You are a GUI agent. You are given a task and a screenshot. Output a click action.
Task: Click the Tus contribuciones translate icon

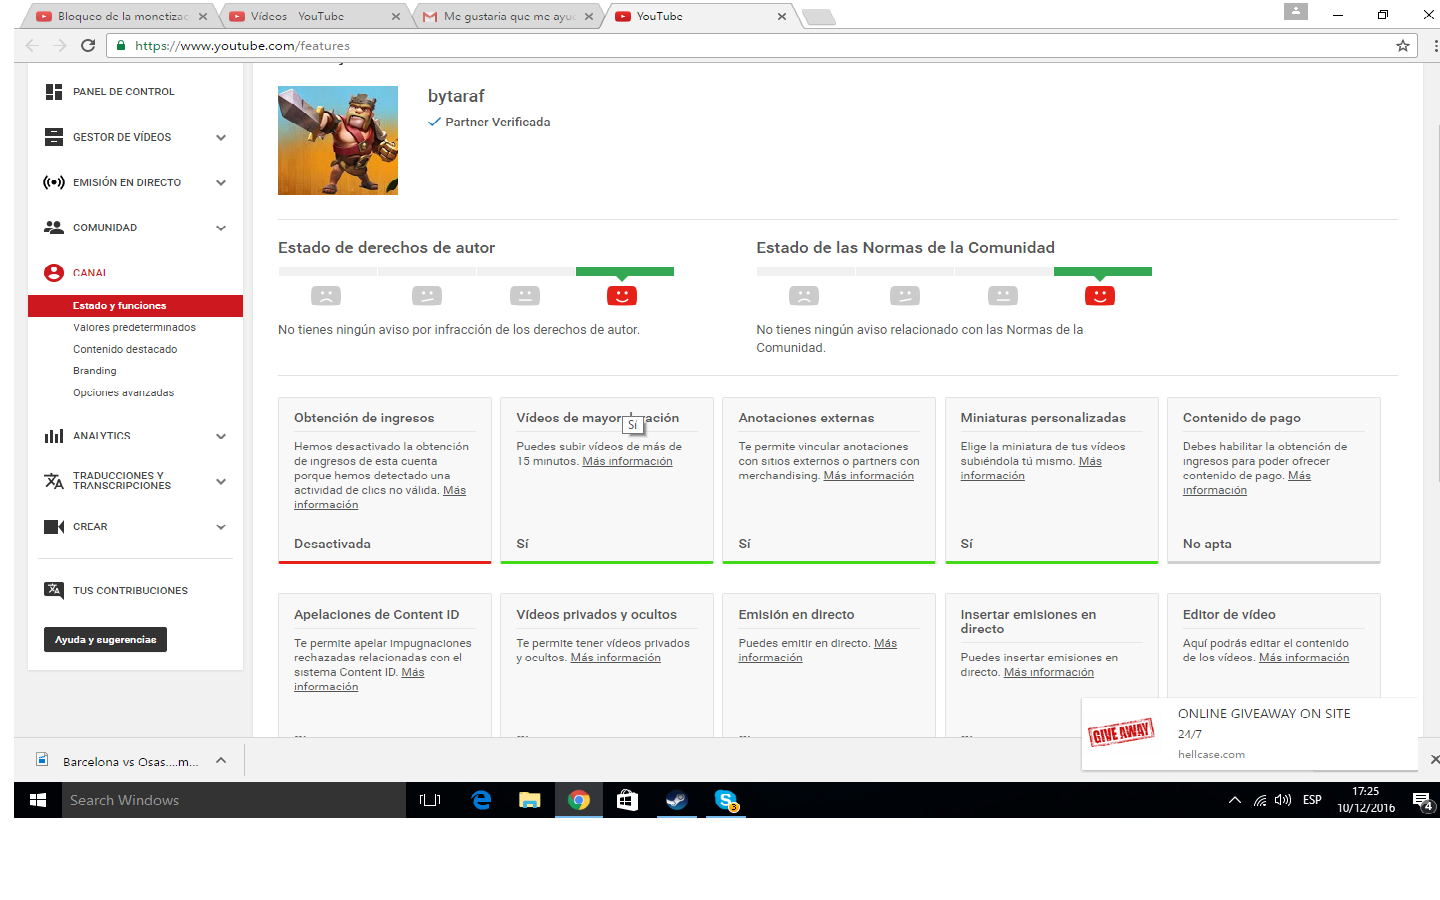click(x=54, y=590)
